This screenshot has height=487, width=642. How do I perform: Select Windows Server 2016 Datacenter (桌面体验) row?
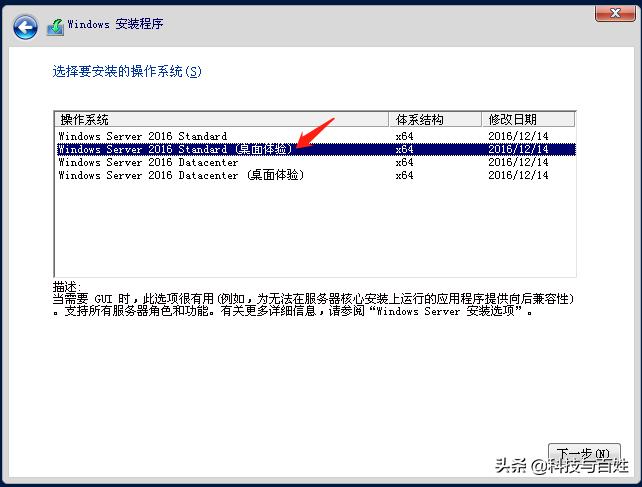click(x=315, y=175)
